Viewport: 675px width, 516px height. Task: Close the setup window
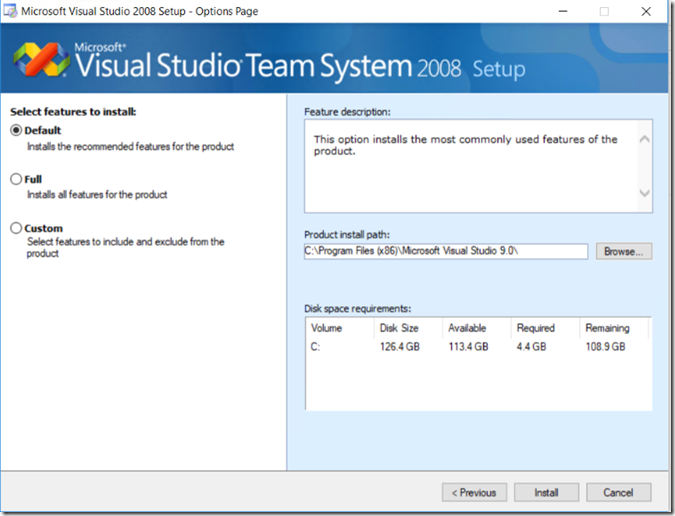646,11
